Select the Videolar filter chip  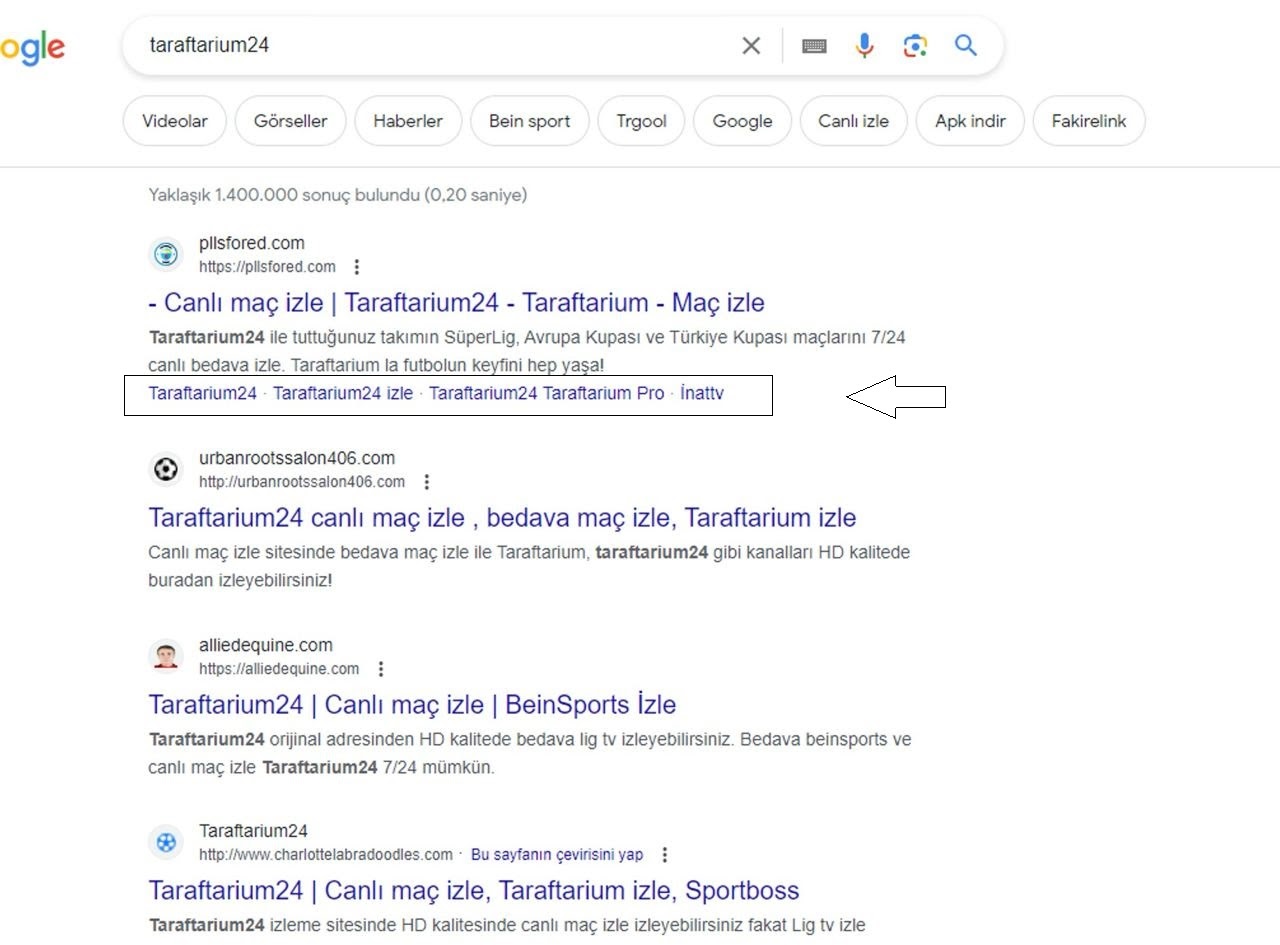pyautogui.click(x=175, y=121)
